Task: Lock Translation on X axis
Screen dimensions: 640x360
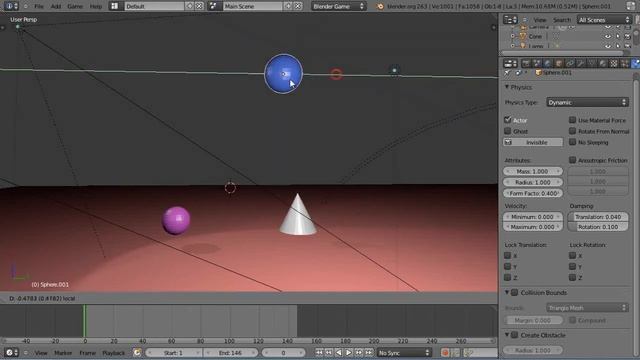Action: [x=508, y=256]
